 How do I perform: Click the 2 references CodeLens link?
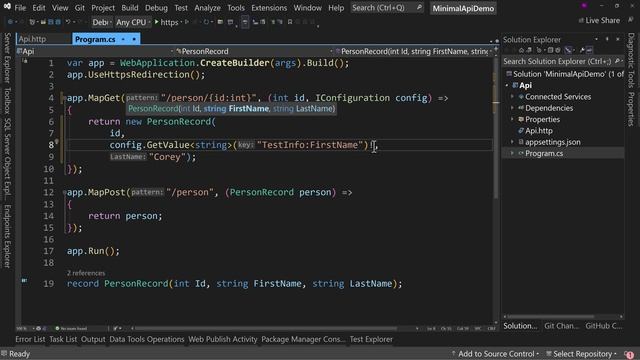pyautogui.click(x=86, y=273)
